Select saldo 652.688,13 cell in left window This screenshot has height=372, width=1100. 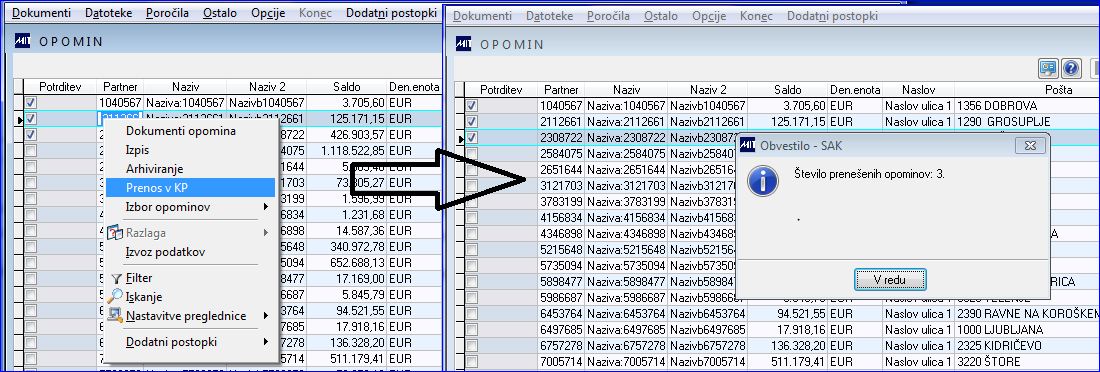pyautogui.click(x=347, y=263)
